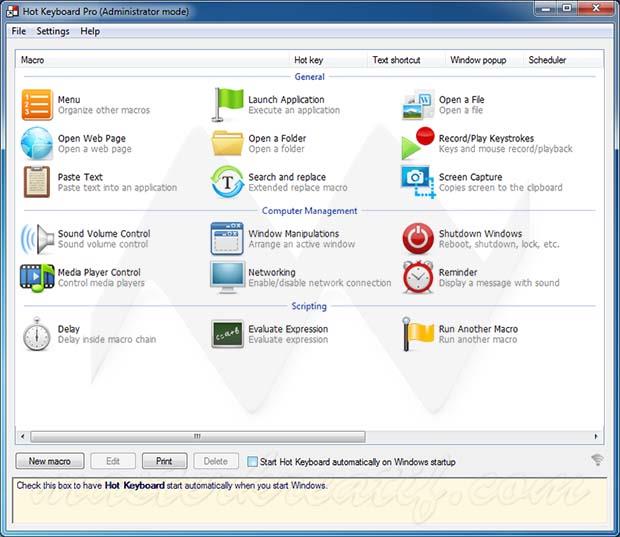620x537 pixels.
Task: Click the Window popup column header
Action: (x=484, y=60)
